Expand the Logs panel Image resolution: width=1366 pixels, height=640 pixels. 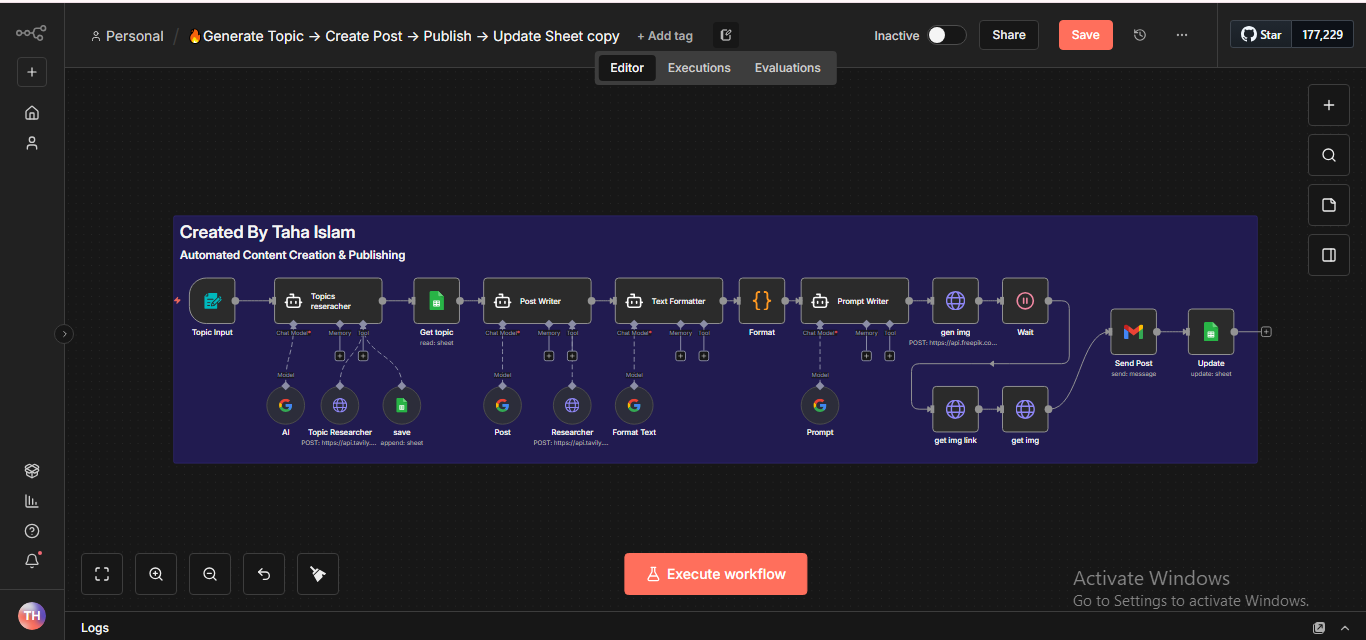1319,628
